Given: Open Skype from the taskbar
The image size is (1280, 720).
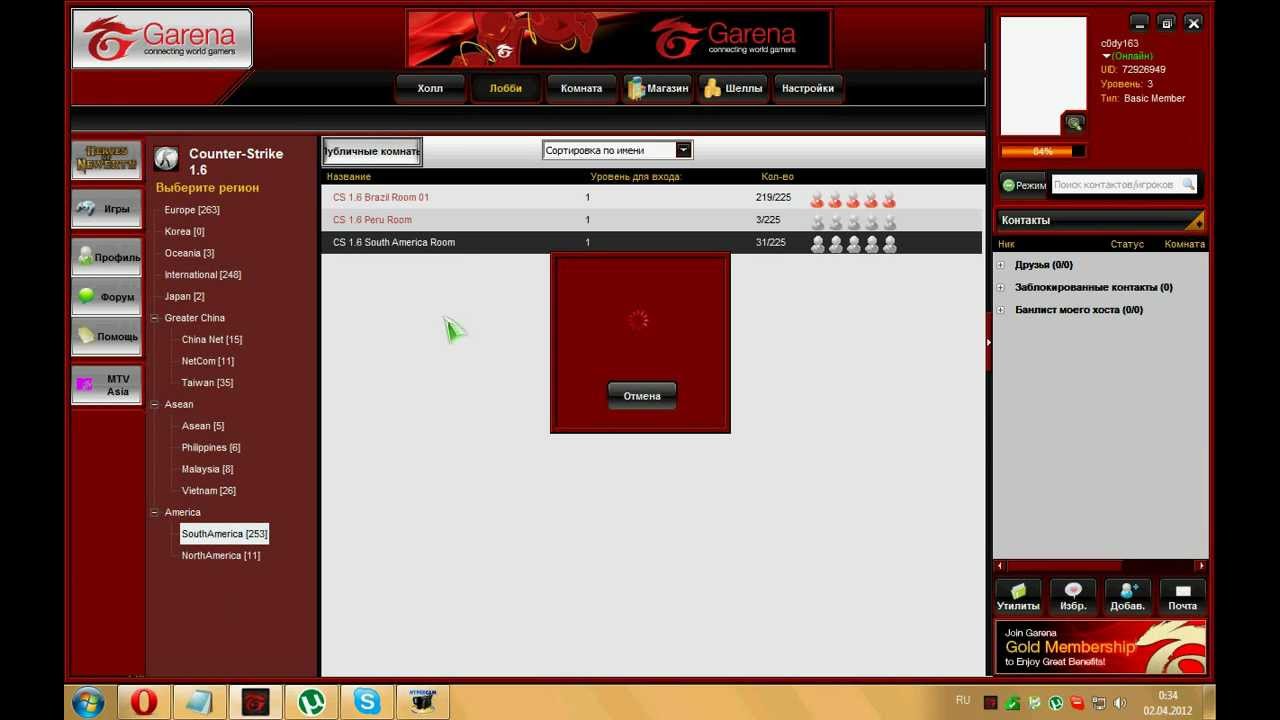Looking at the screenshot, I should (x=368, y=702).
